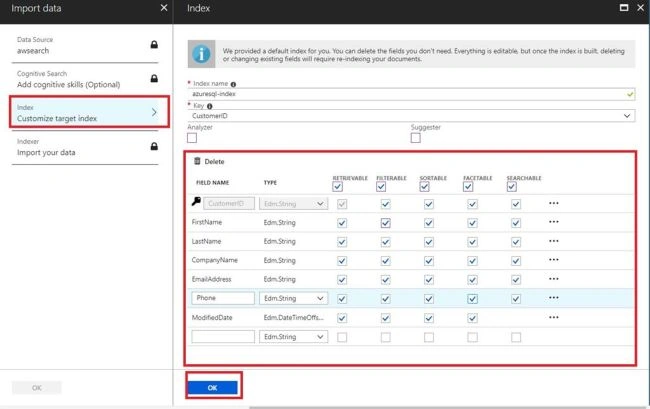Image resolution: width=650 pixels, height=409 pixels.
Task: Open more options for CompanyName row
Action: [553, 259]
